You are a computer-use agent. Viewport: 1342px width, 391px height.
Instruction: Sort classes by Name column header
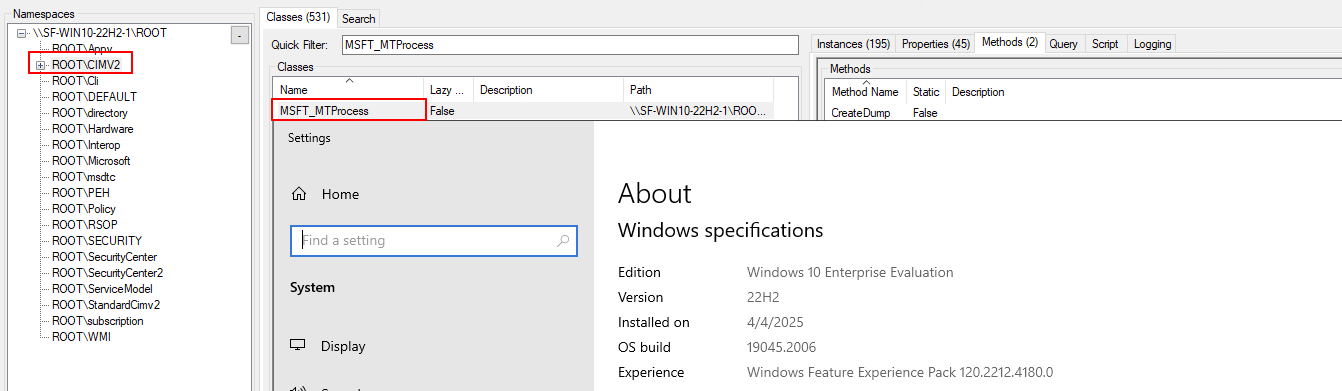[x=349, y=90]
